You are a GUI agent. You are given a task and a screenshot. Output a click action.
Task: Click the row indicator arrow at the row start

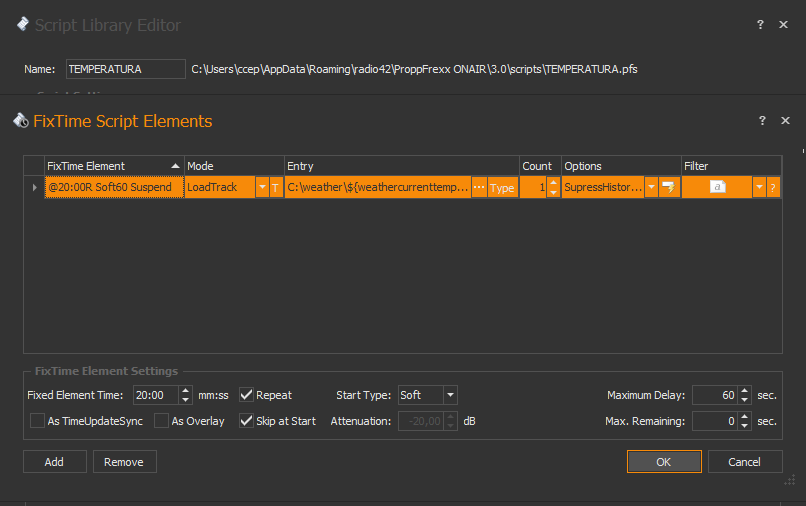point(34,187)
